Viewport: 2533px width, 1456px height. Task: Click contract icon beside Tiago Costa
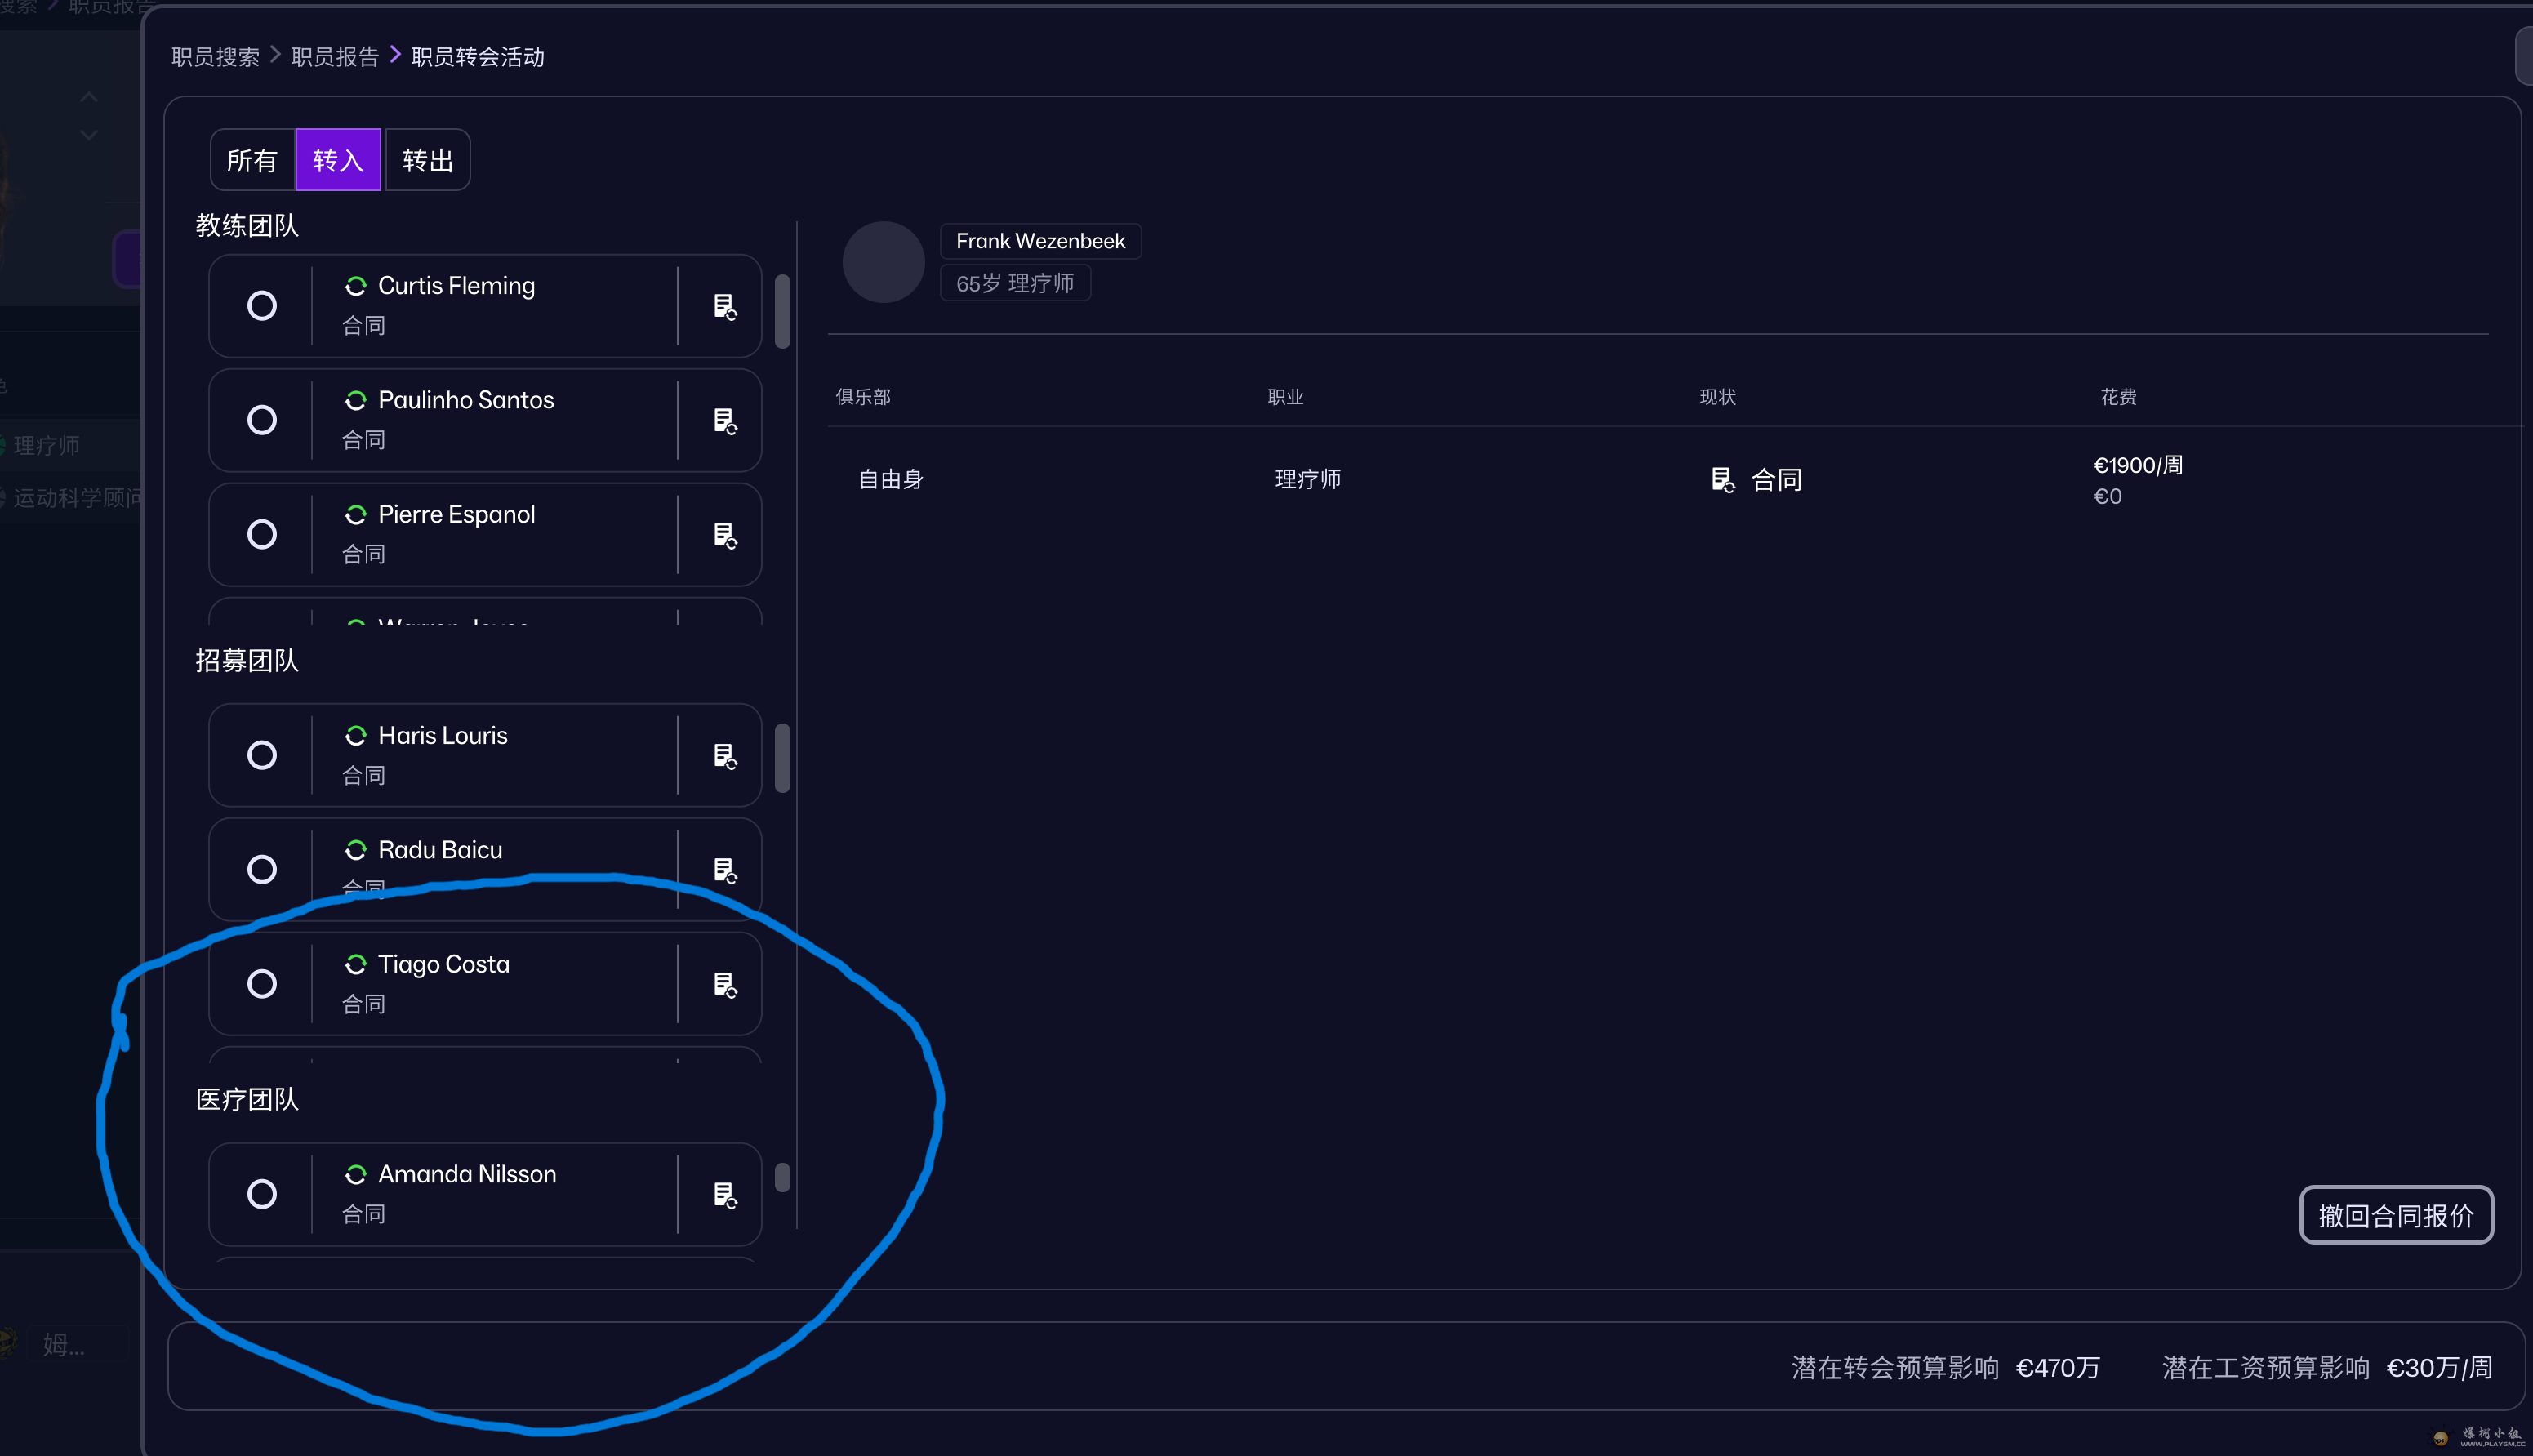[725, 984]
